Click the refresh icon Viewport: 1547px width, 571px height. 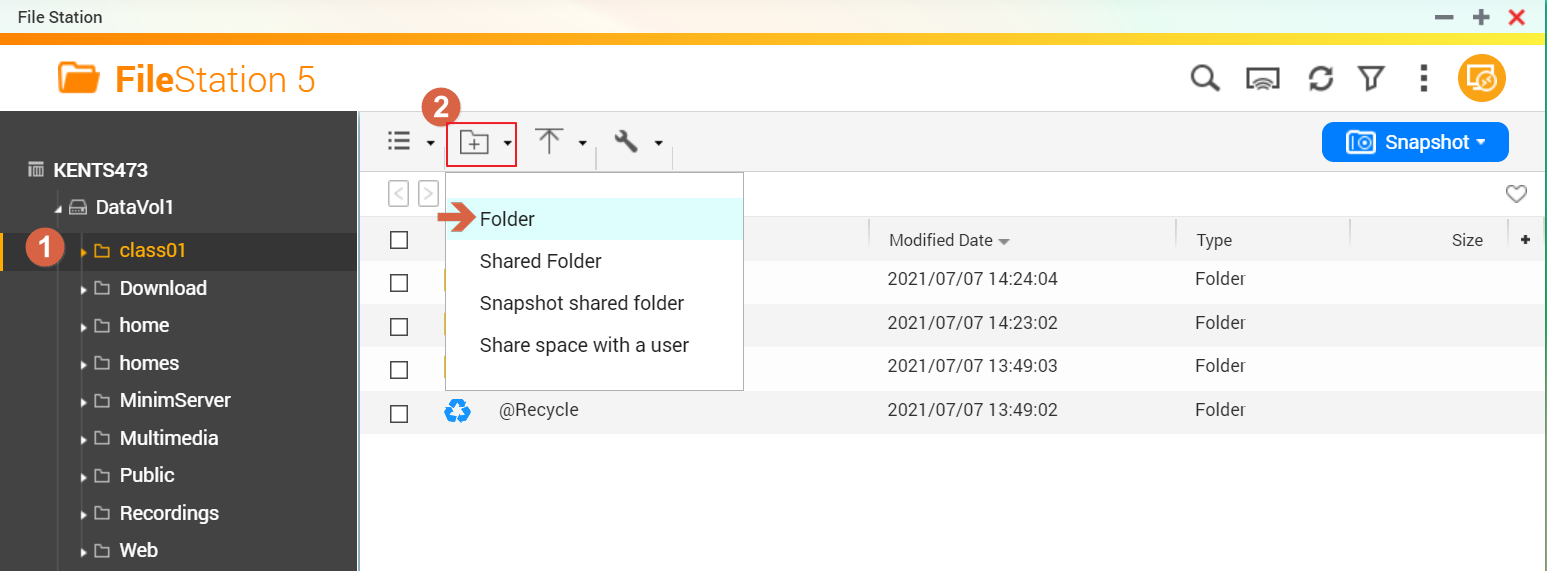1321,78
